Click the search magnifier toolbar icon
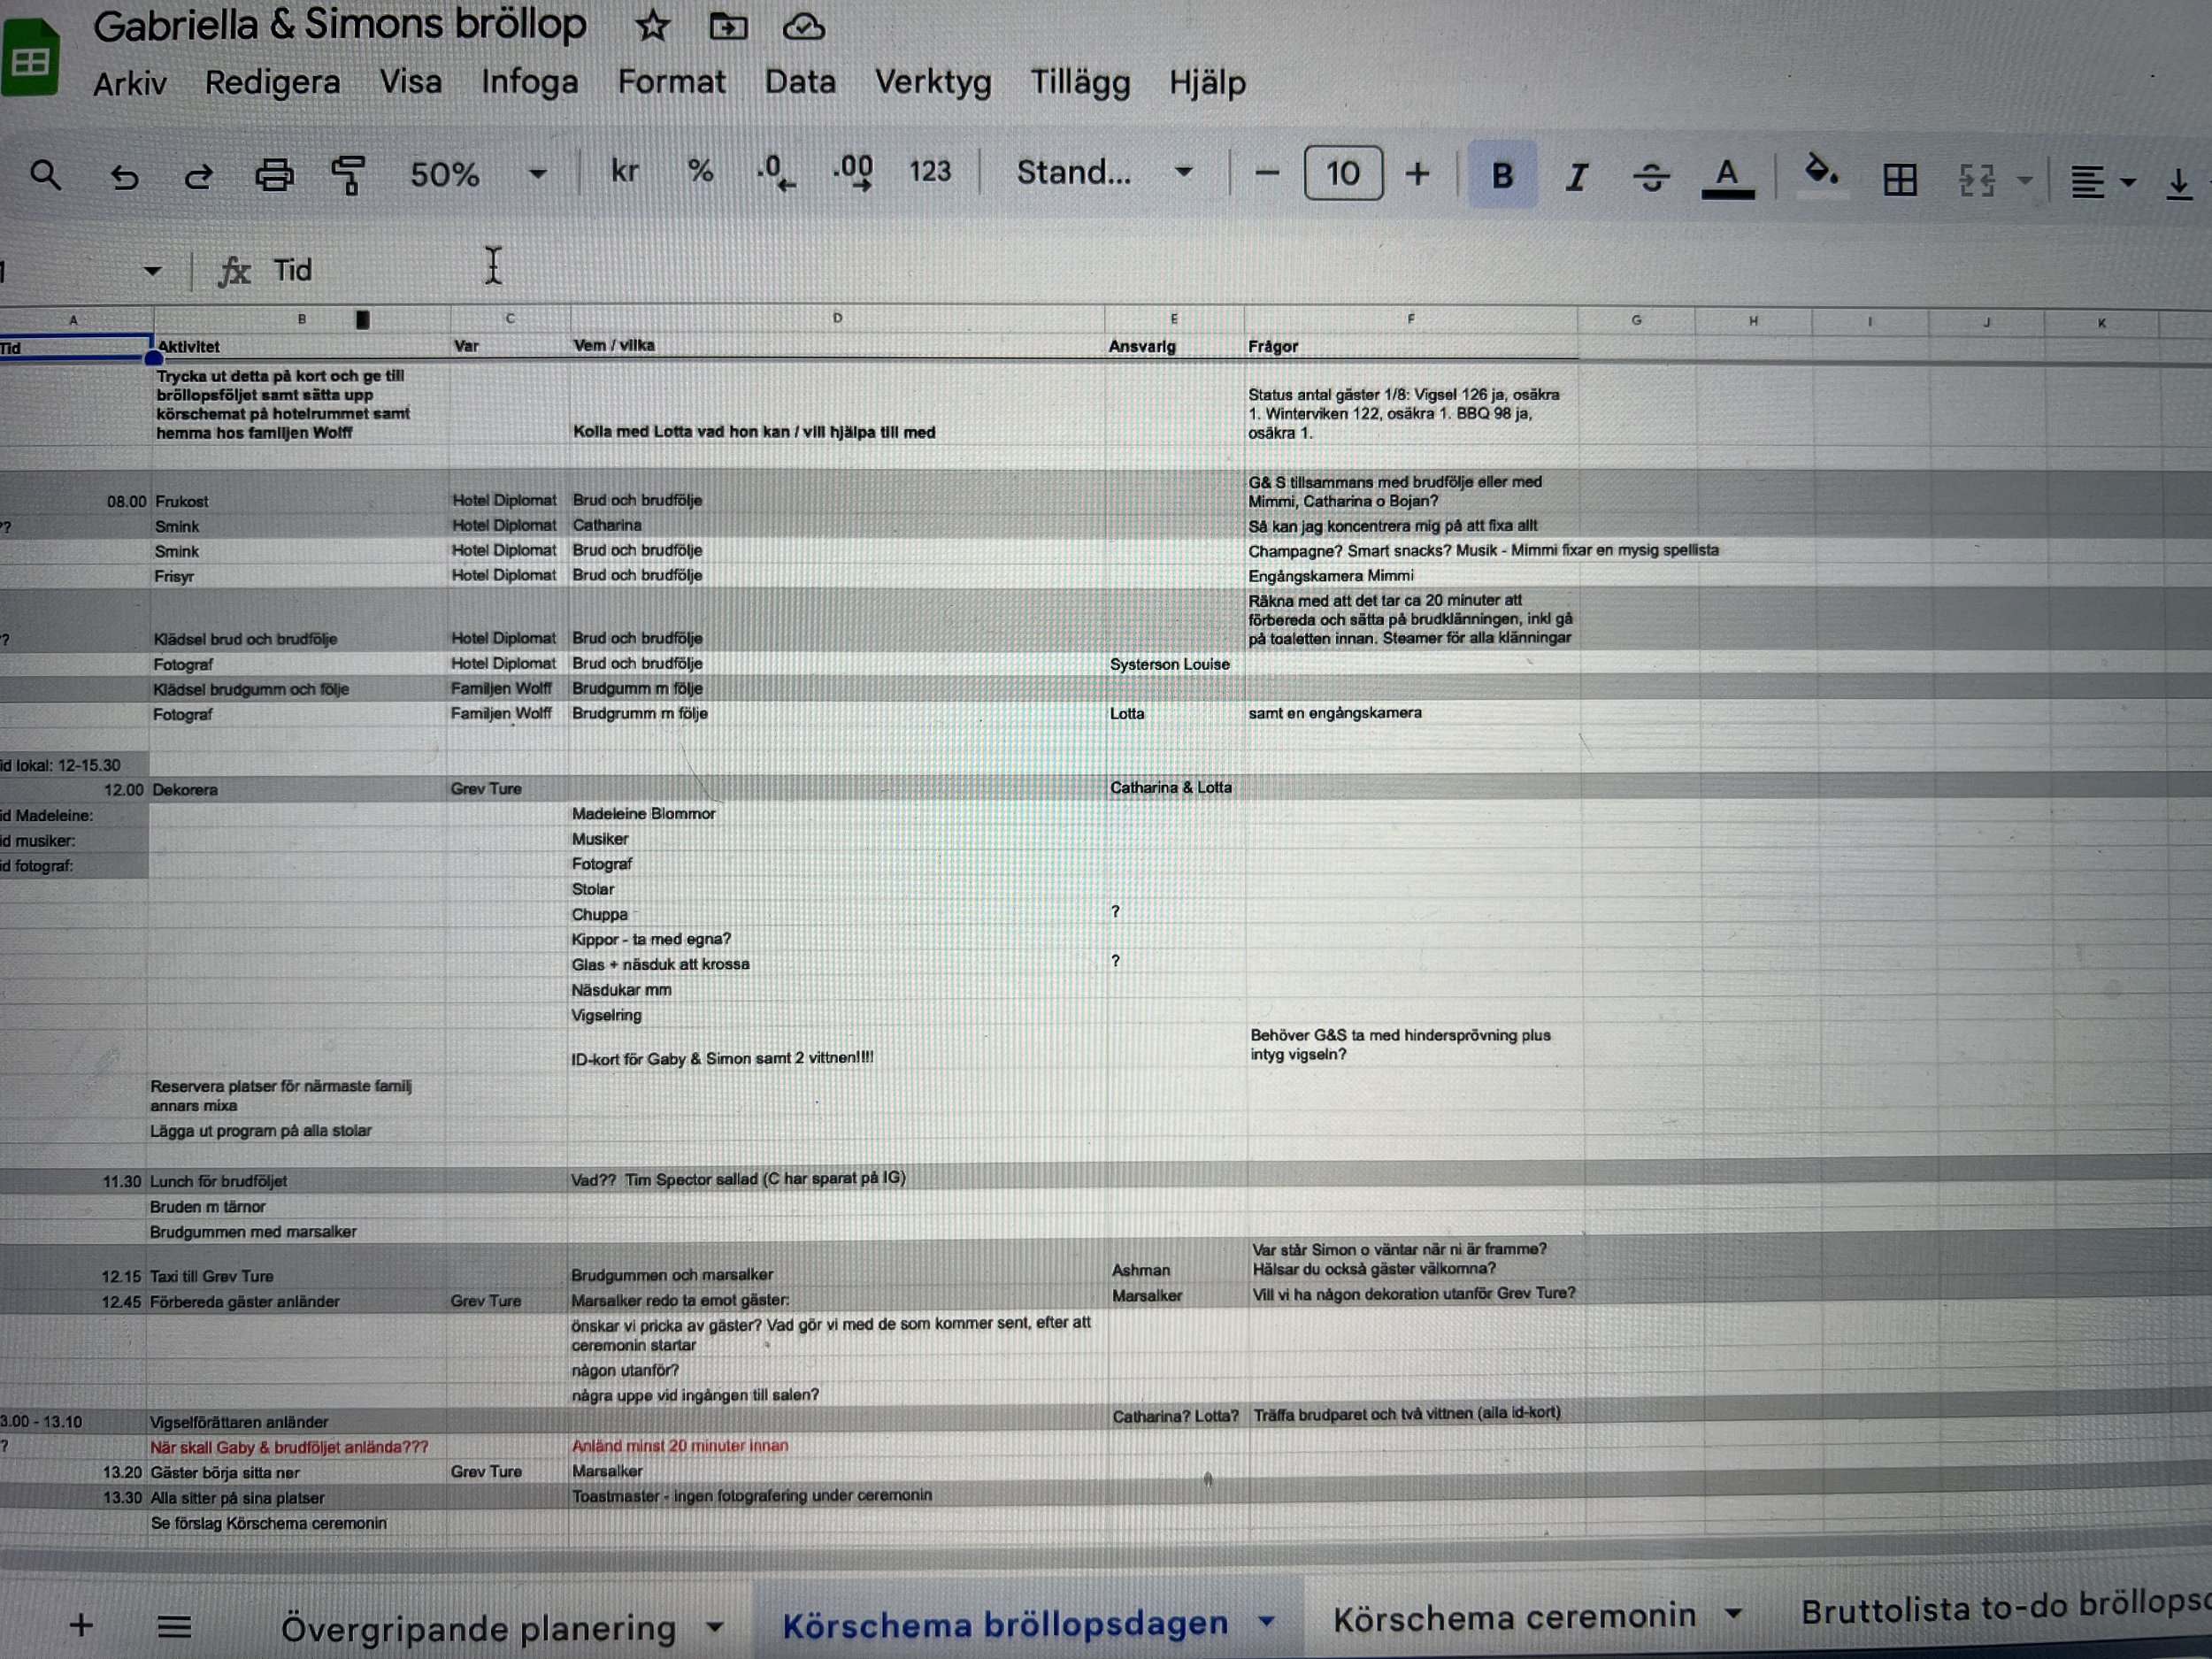Screen dimensions: 2212x1659 coord(46,175)
